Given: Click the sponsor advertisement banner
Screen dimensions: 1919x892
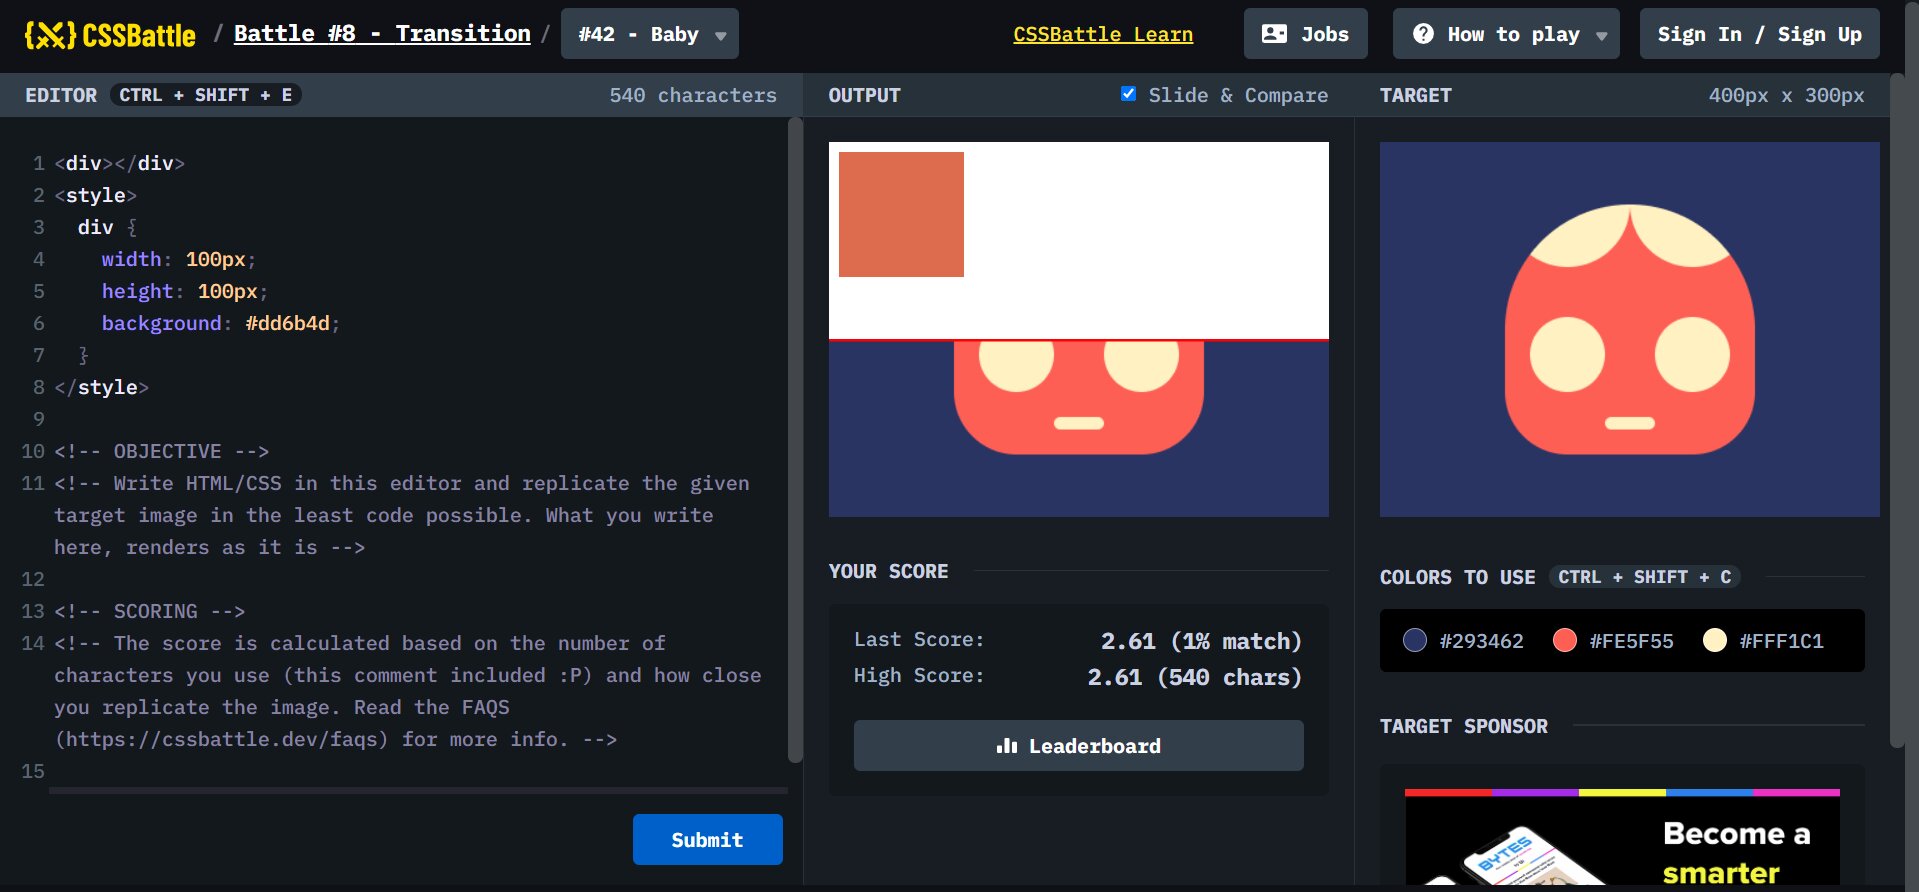Looking at the screenshot, I should (x=1622, y=838).
